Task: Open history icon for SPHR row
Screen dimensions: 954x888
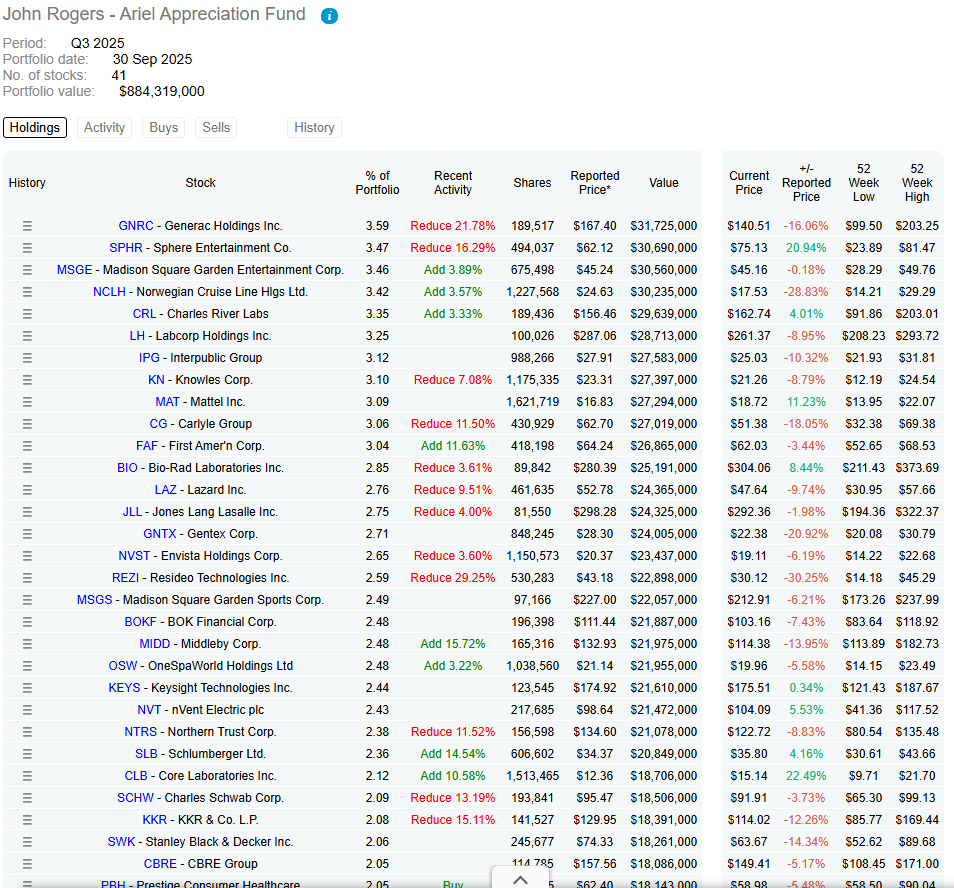Action: 27,248
